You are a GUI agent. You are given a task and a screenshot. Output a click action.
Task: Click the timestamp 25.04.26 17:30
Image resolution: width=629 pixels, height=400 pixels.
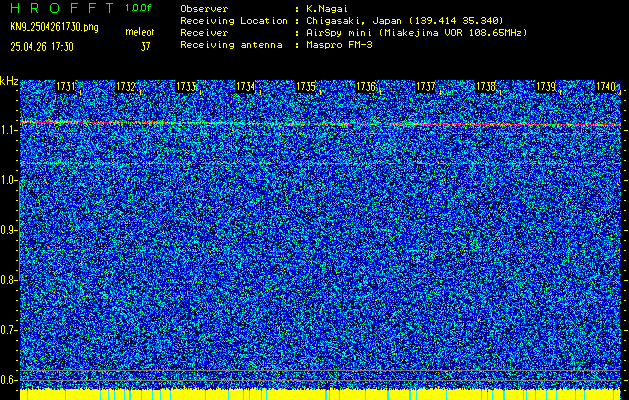point(42,47)
